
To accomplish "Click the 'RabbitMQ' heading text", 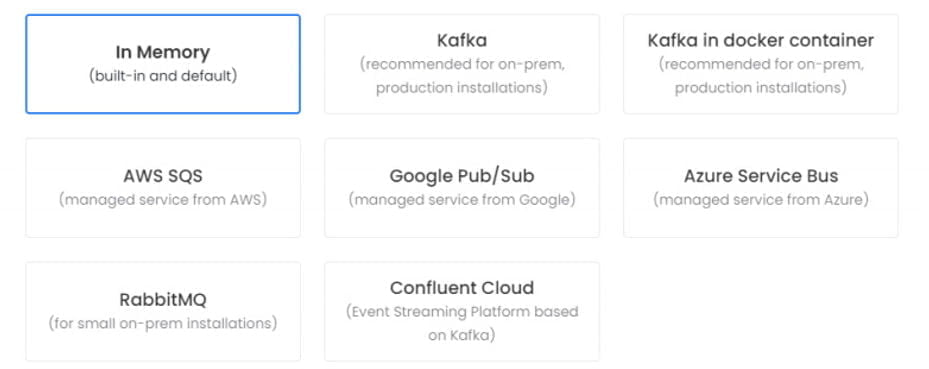I will (163, 300).
